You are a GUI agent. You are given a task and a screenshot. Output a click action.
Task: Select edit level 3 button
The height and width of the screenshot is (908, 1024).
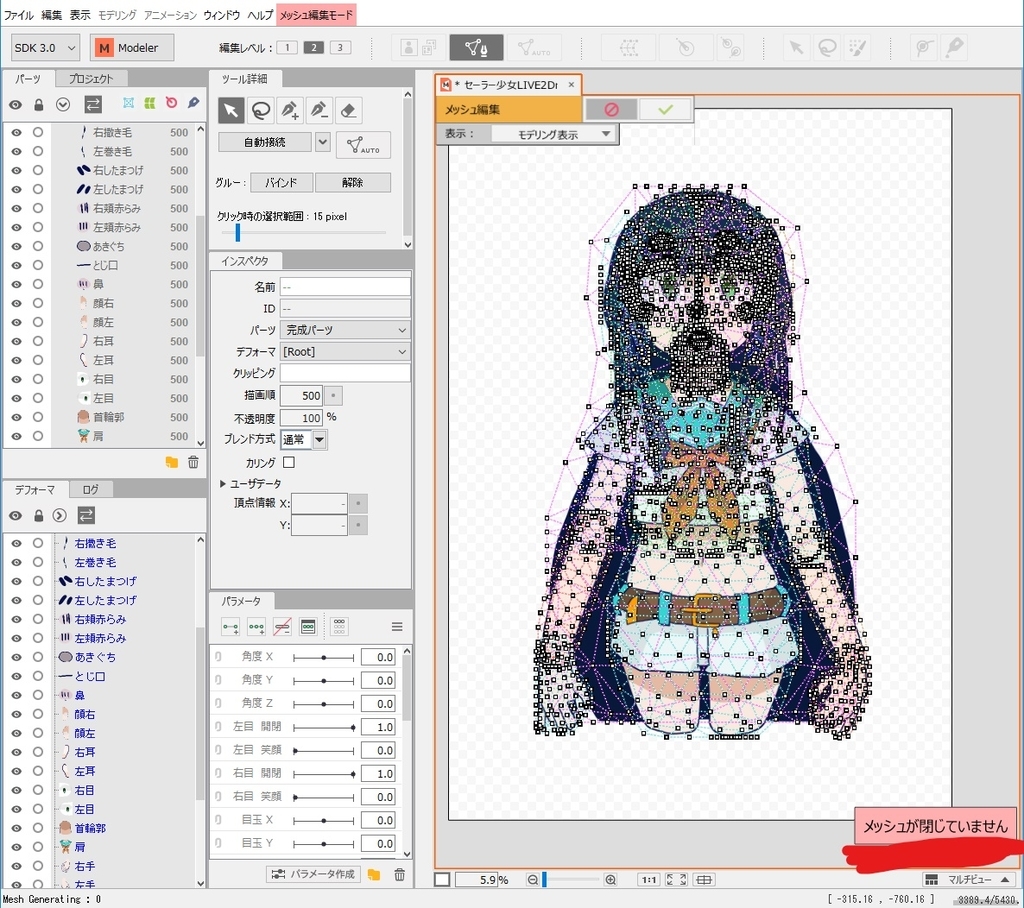[x=340, y=47]
